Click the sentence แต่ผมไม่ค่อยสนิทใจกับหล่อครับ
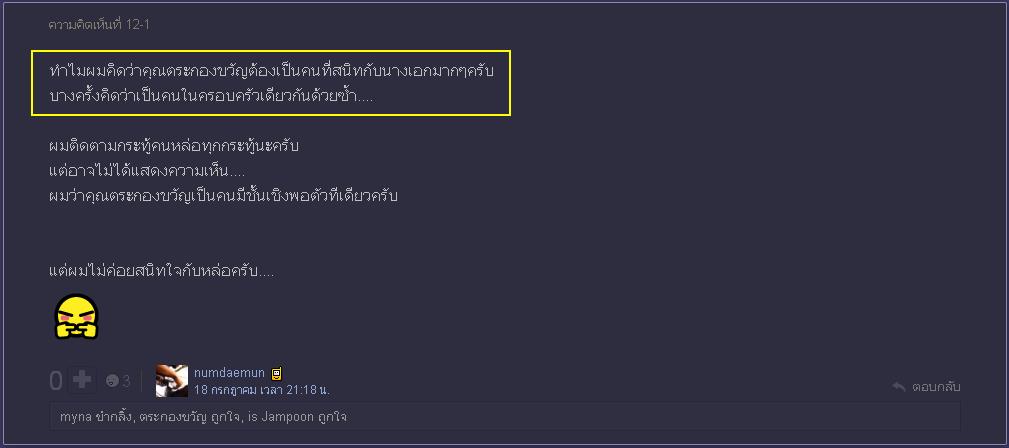1009x448 pixels. click(161, 271)
